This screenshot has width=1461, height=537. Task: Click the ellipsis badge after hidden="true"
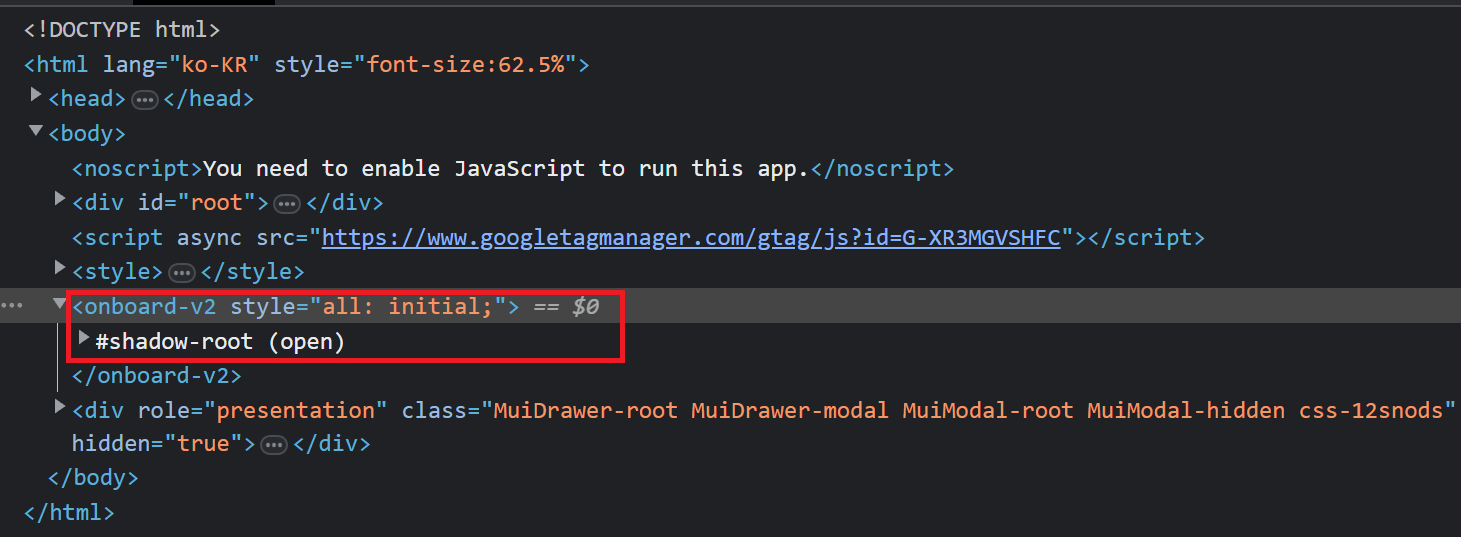tap(274, 446)
